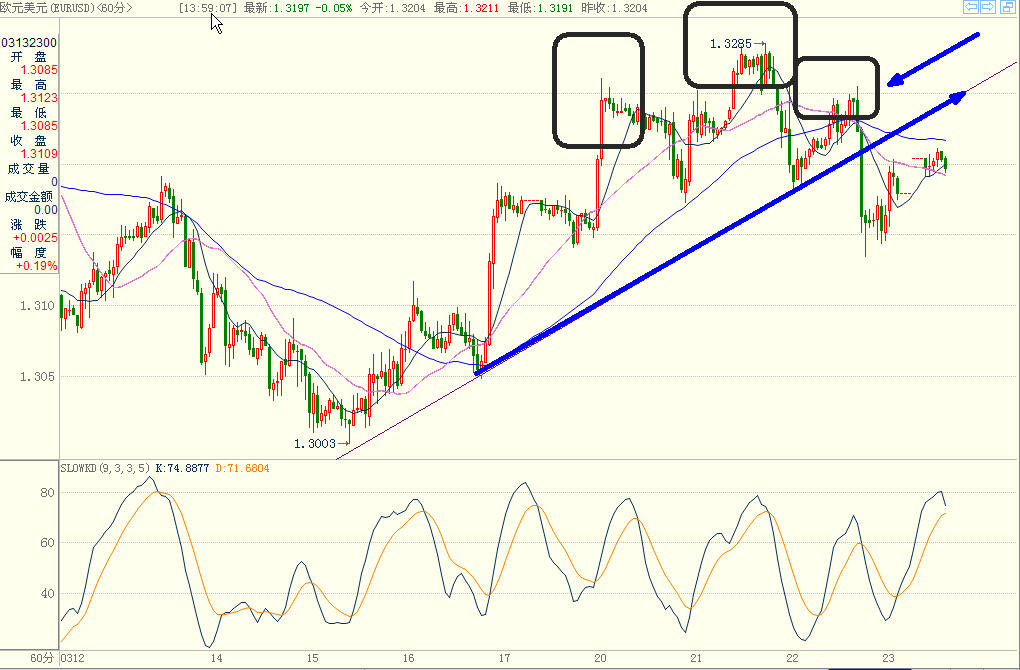This screenshot has height=670, width=1020.
Task: Click the 60 level on indicator axis
Action: 47,543
